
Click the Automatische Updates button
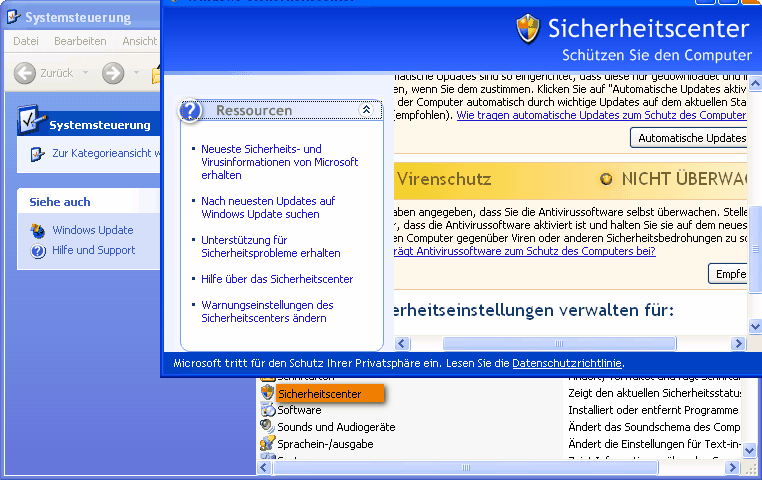[x=689, y=138]
